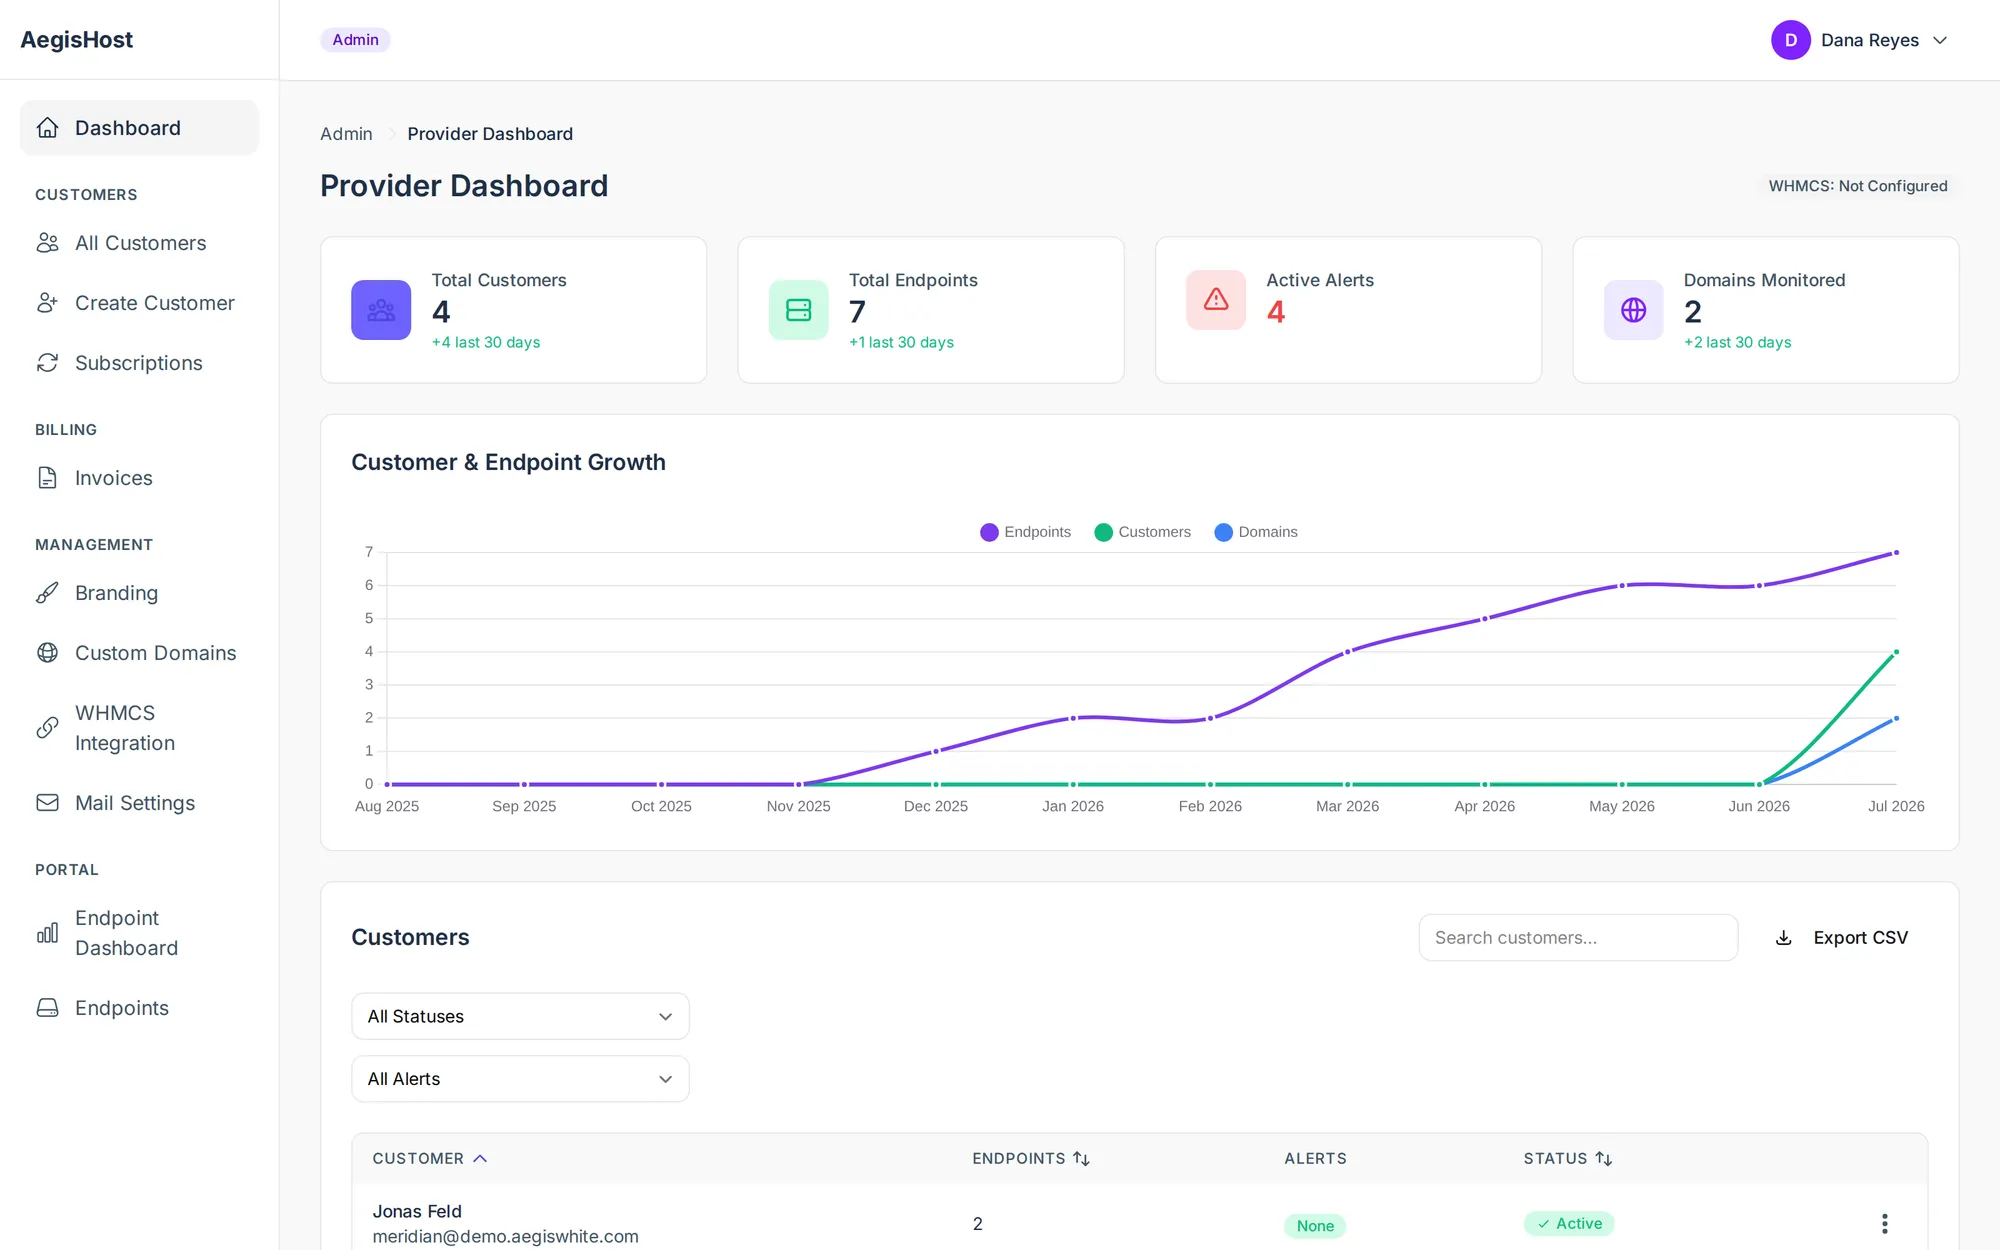Viewport: 2000px width, 1250px height.
Task: Click the Custom Domains globe icon
Action: pos(47,653)
